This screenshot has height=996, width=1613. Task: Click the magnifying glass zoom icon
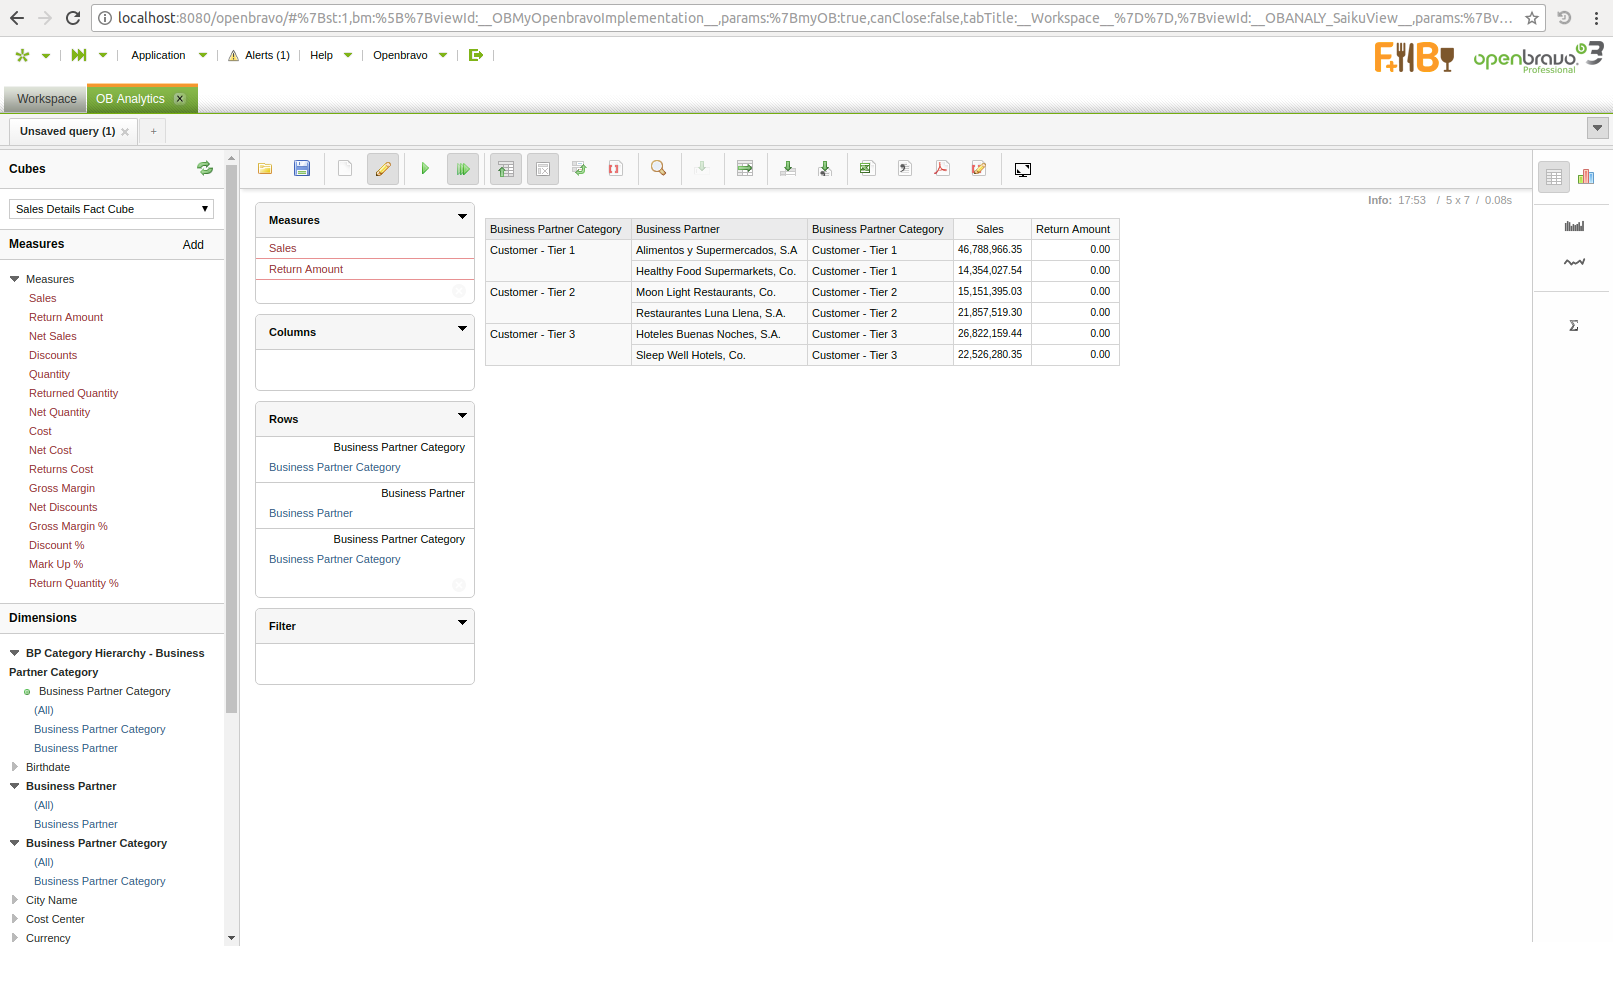(x=658, y=169)
